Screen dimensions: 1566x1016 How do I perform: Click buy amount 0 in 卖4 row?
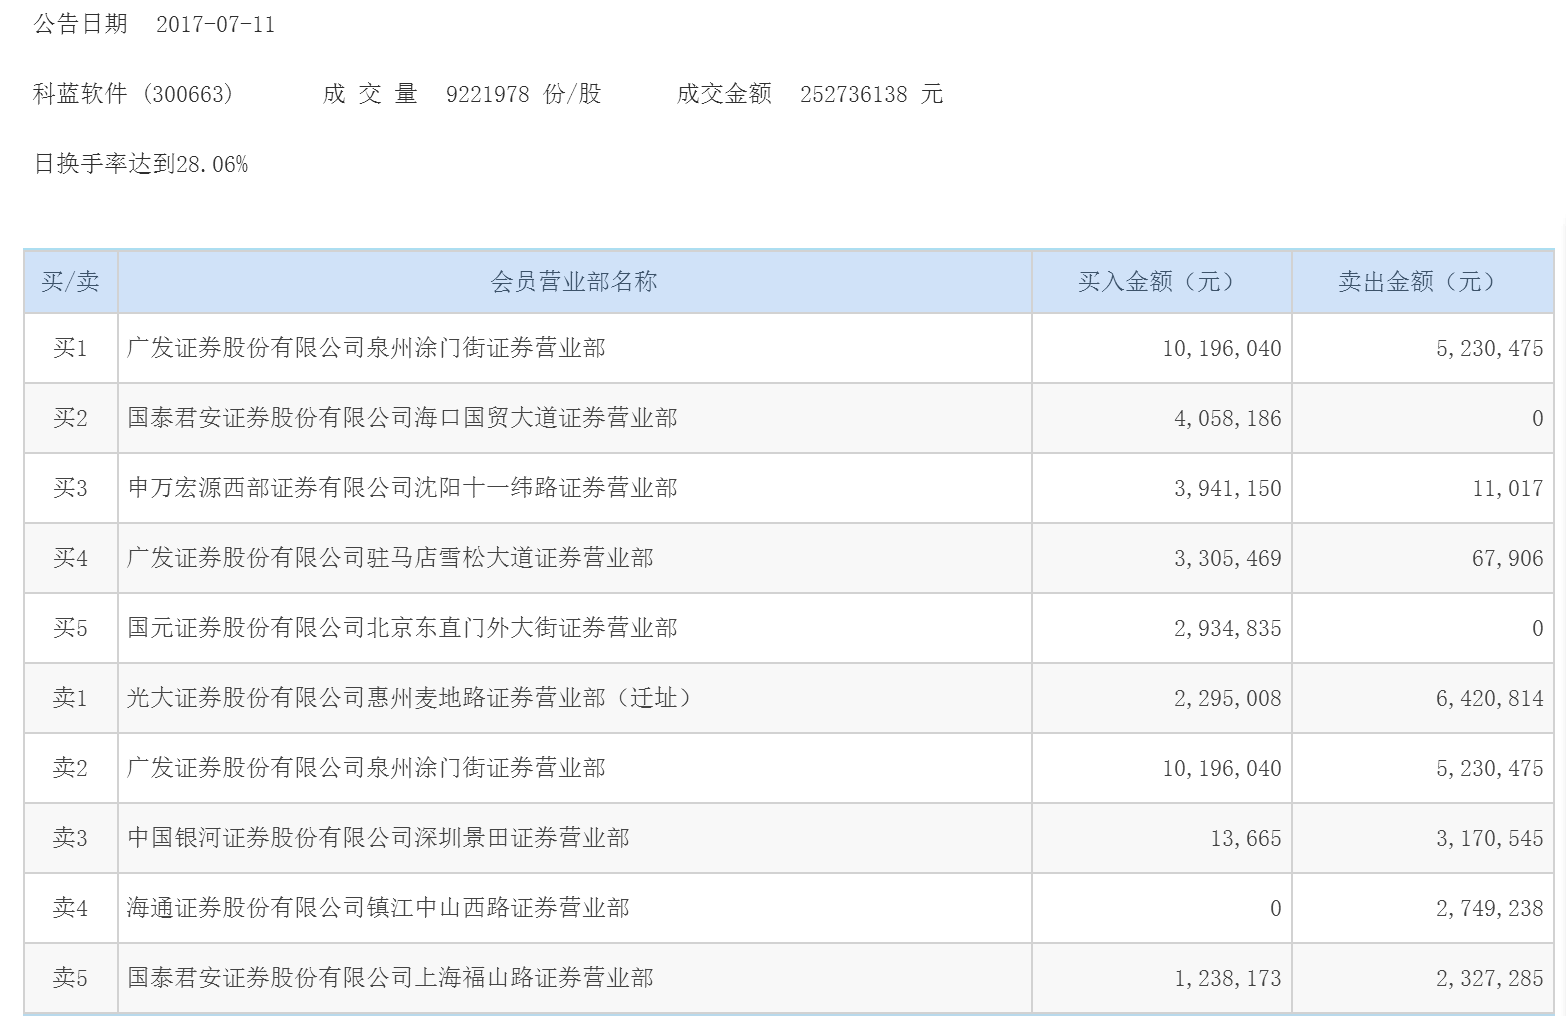[1275, 909]
